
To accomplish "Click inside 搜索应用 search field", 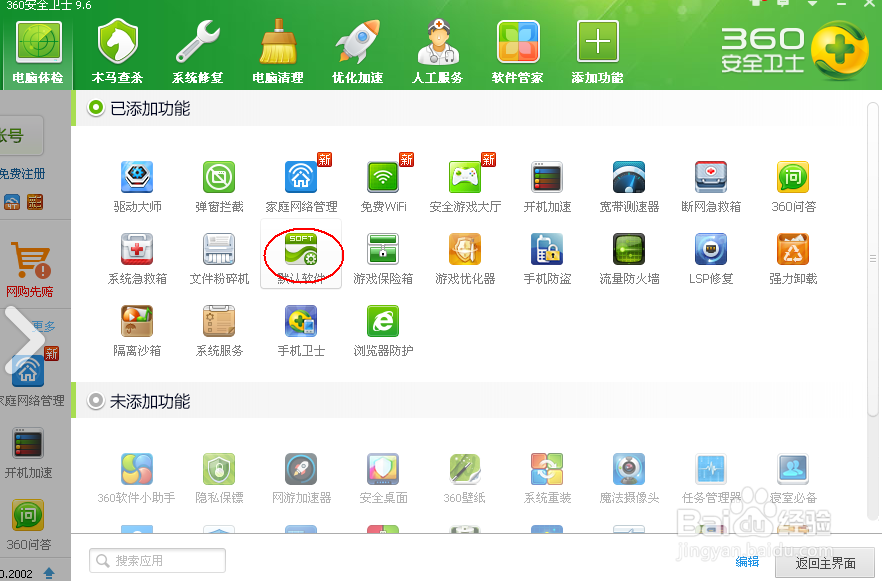I will (158, 561).
